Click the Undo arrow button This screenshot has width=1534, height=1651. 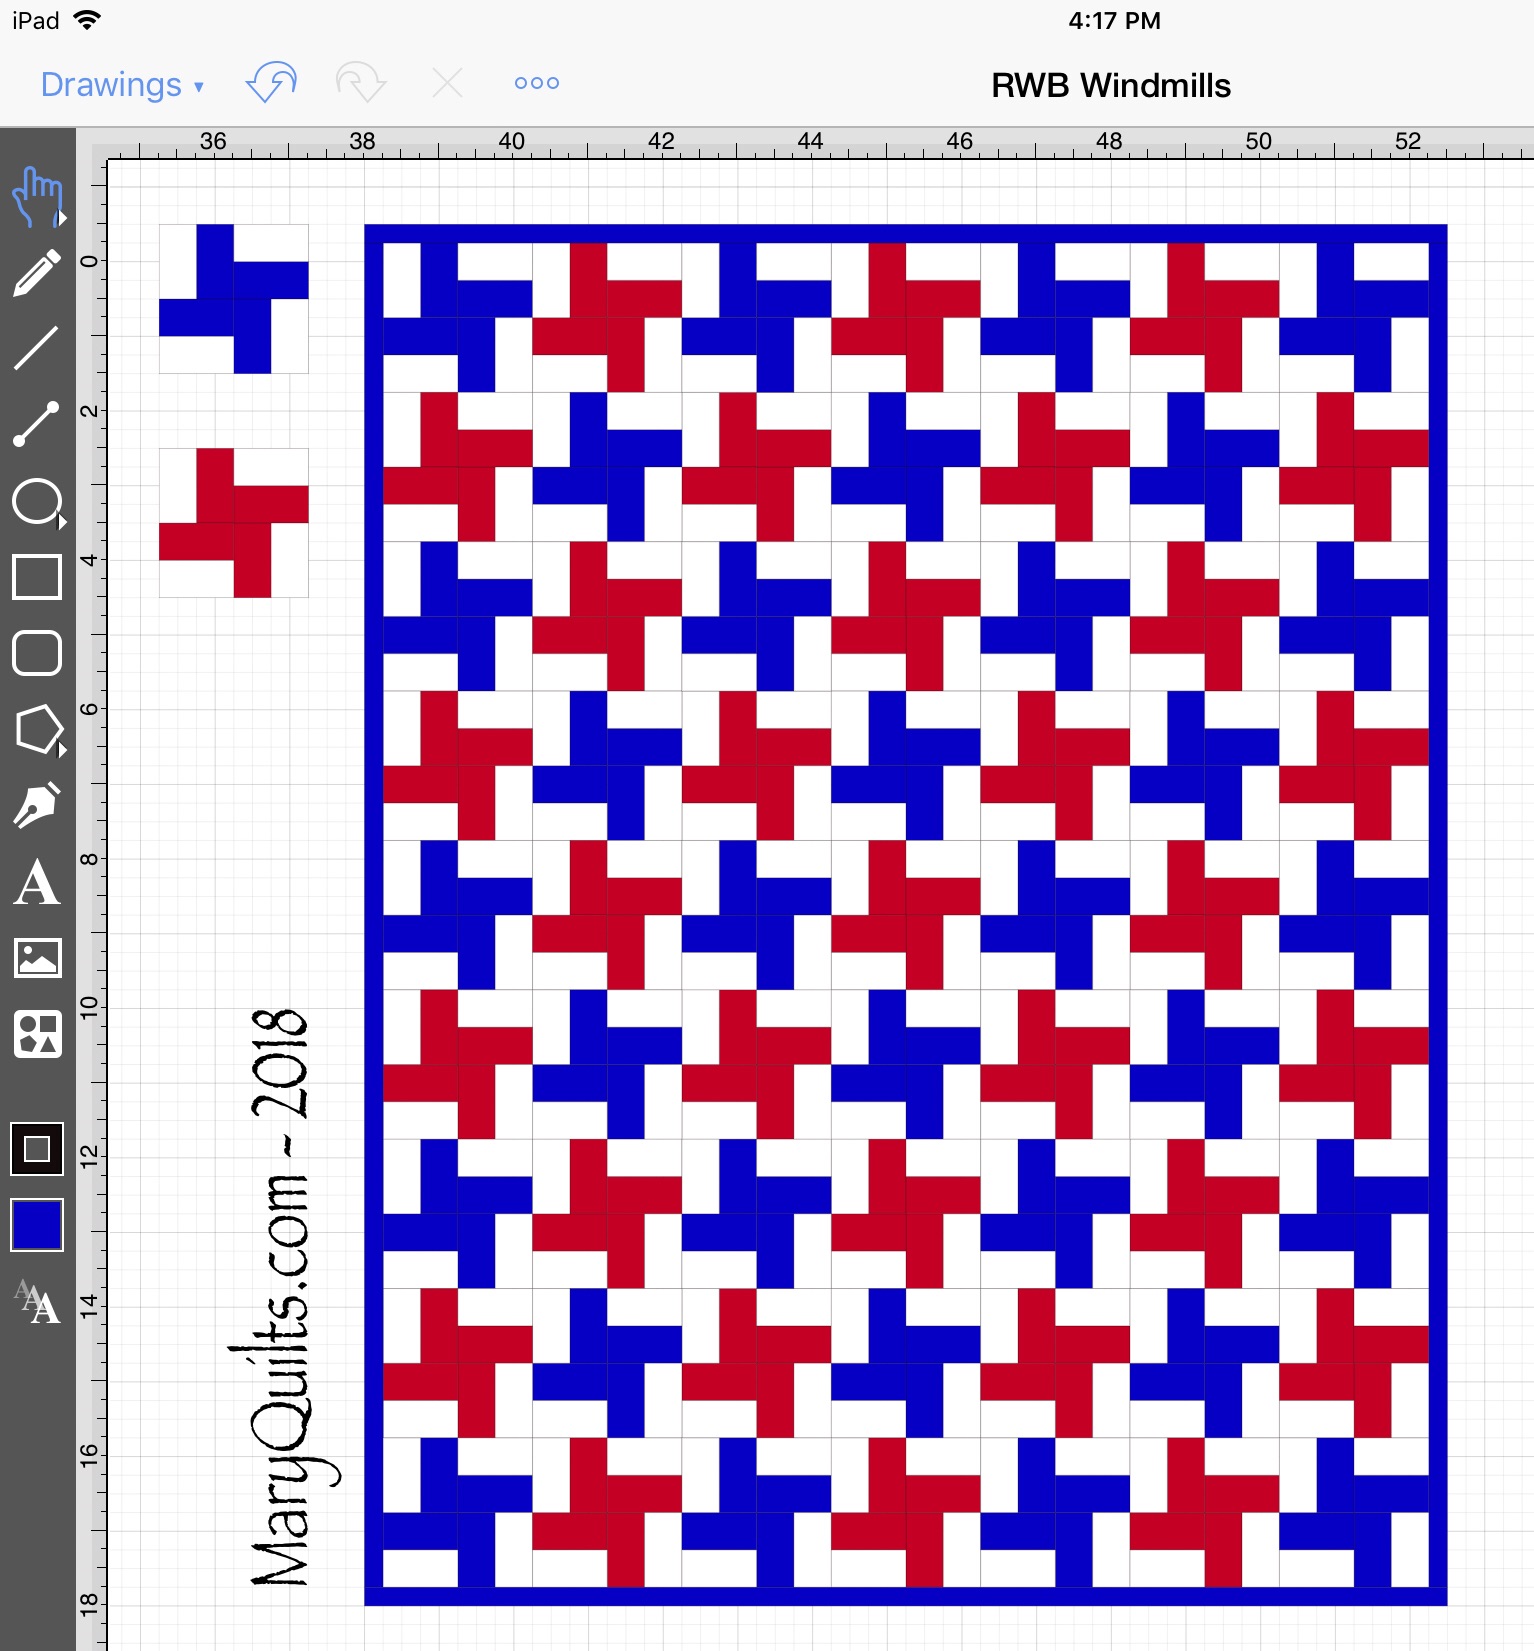click(x=271, y=83)
